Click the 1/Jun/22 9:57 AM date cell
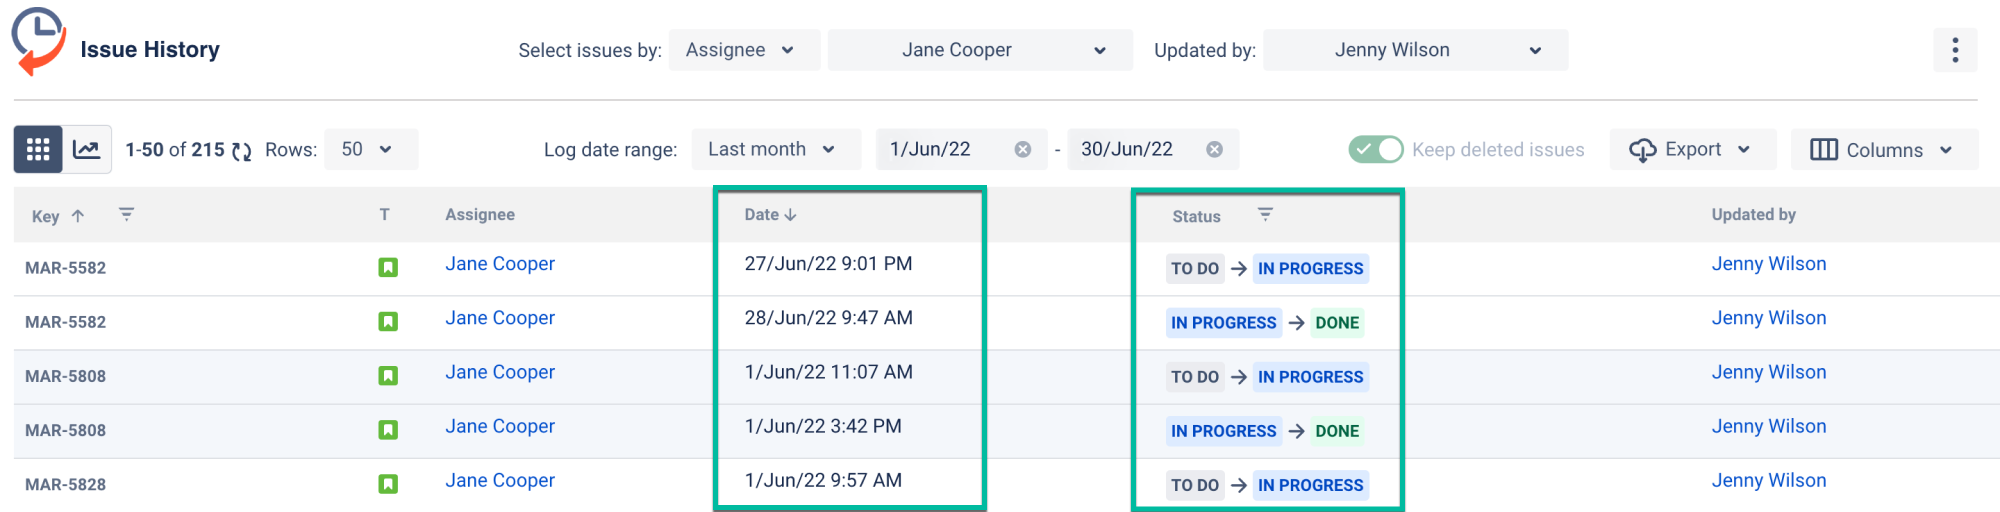The image size is (2000, 512). pyautogui.click(x=823, y=480)
